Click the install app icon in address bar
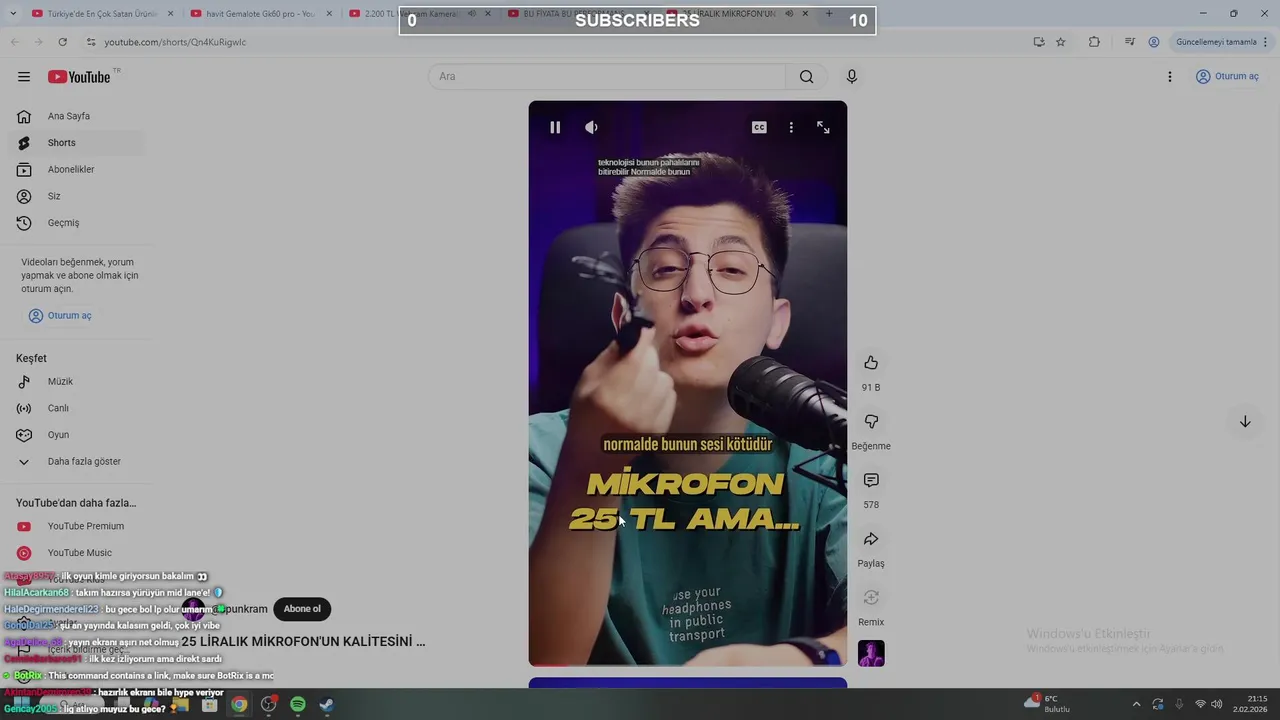The height and width of the screenshot is (720, 1280). coord(1038,42)
